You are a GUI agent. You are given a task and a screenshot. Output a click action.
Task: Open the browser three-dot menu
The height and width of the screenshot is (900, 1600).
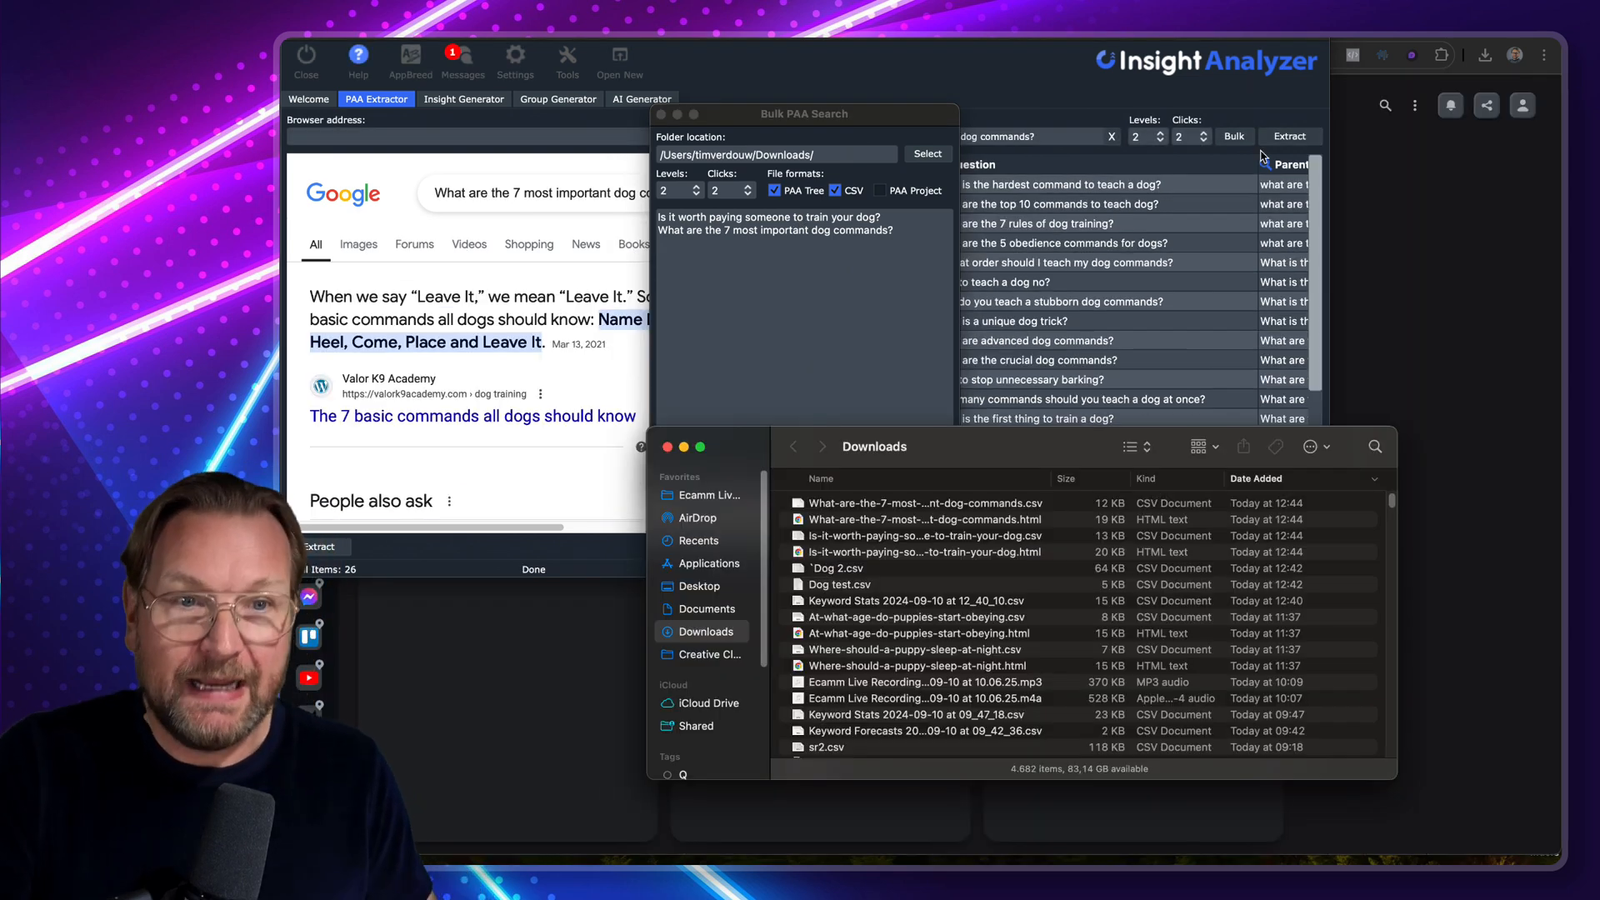coord(1544,55)
